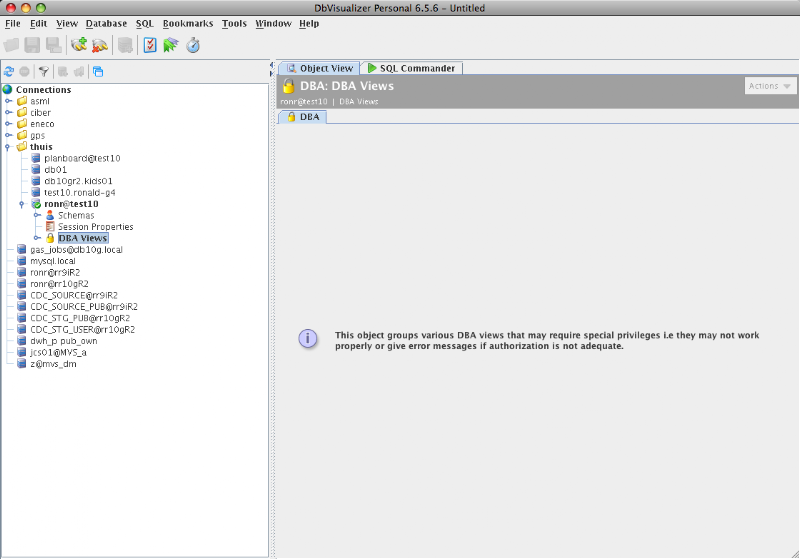
Task: Click the grayed folder icon beside window icon
Action: click(x=79, y=71)
